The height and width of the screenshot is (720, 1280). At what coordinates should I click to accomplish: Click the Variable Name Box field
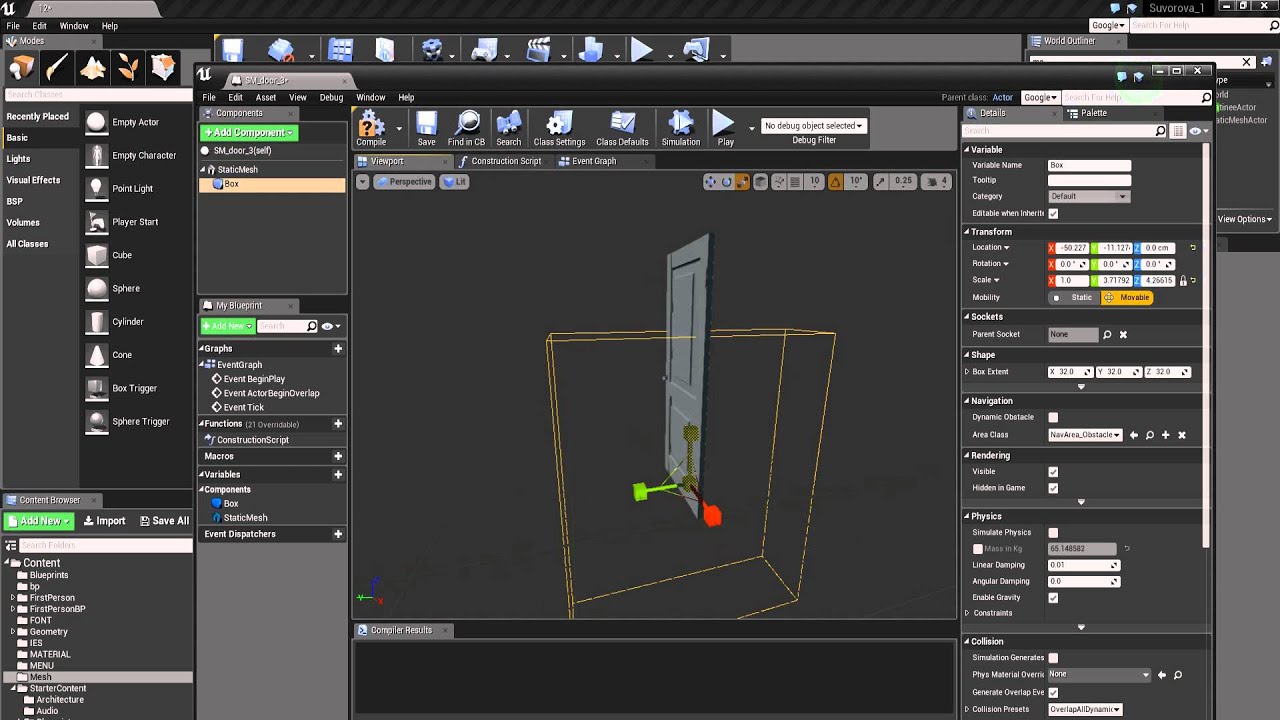tap(1089, 165)
